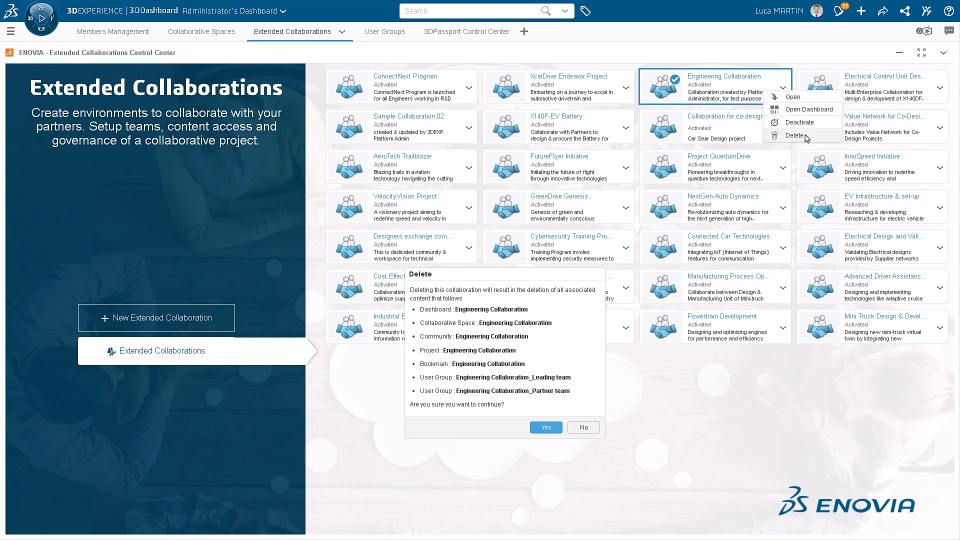Minimize the ENOVIA widget

click(899, 53)
